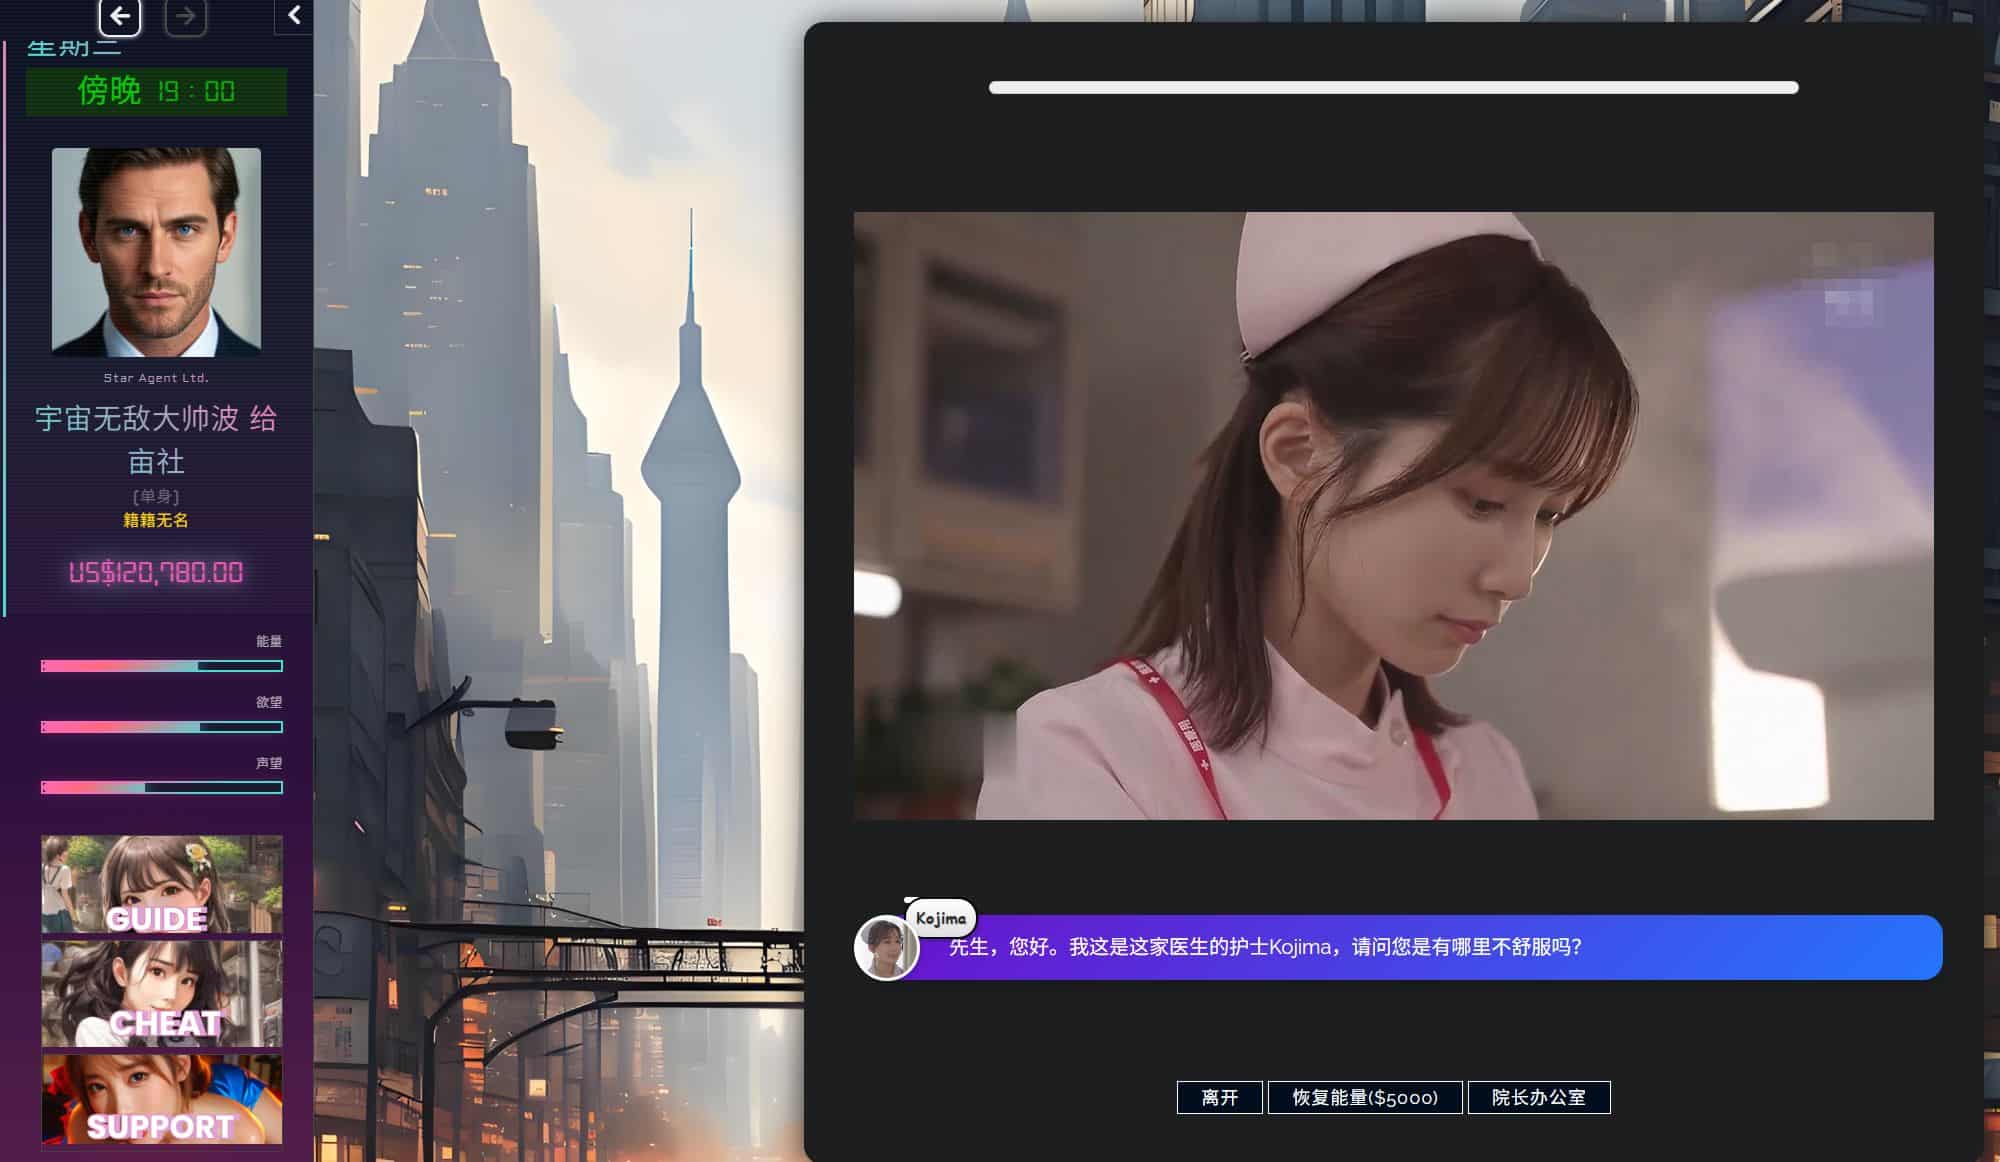Viewport: 2000px width, 1162px height.
Task: Open the character portrait from Star Agent Ltd.
Action: 155,250
